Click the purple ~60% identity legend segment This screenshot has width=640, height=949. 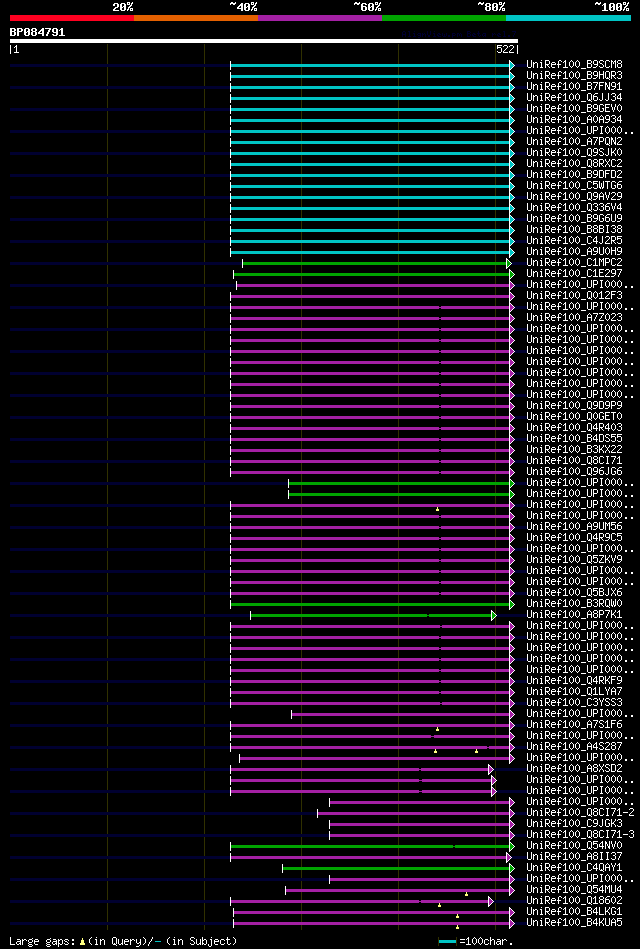[320, 18]
